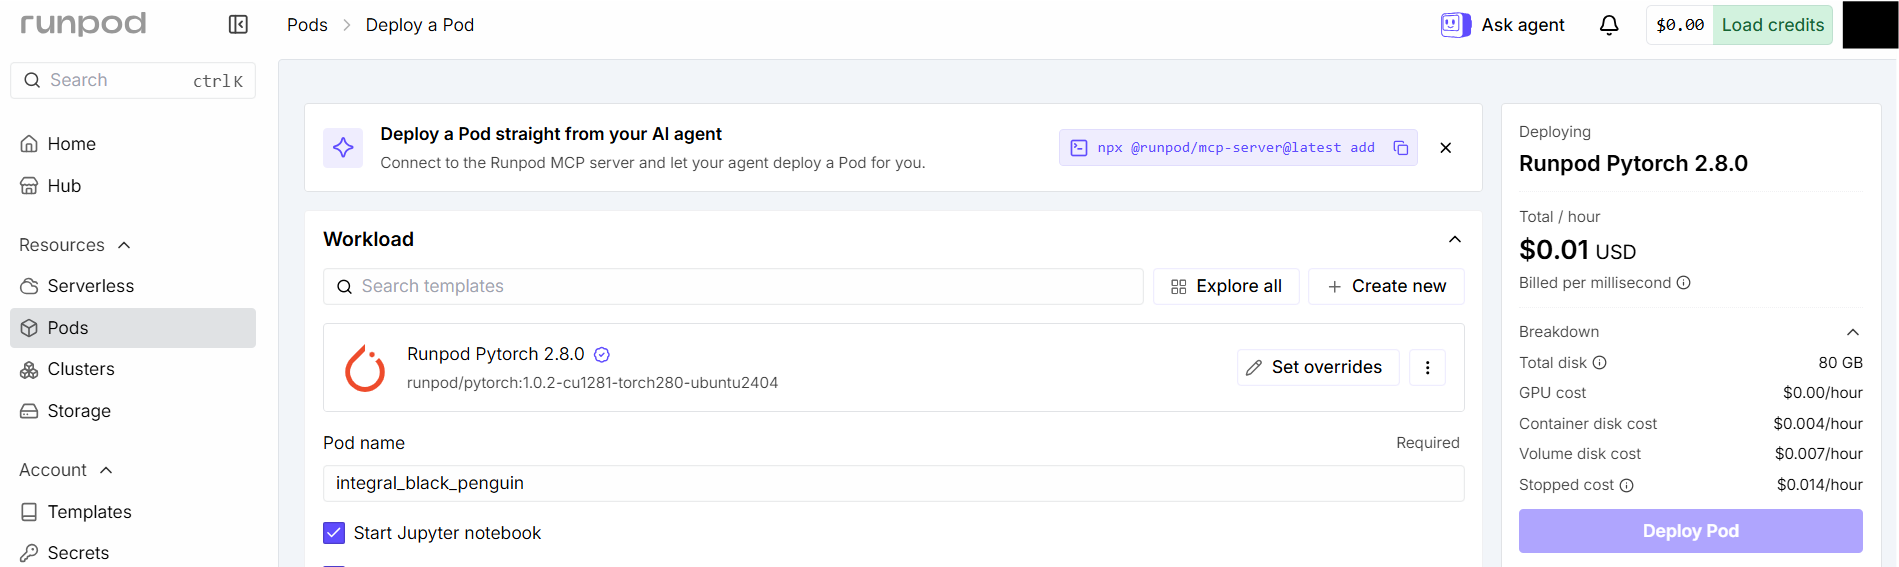Click the sparkle AI agent icon
This screenshot has width=1899, height=567.
coord(343,148)
